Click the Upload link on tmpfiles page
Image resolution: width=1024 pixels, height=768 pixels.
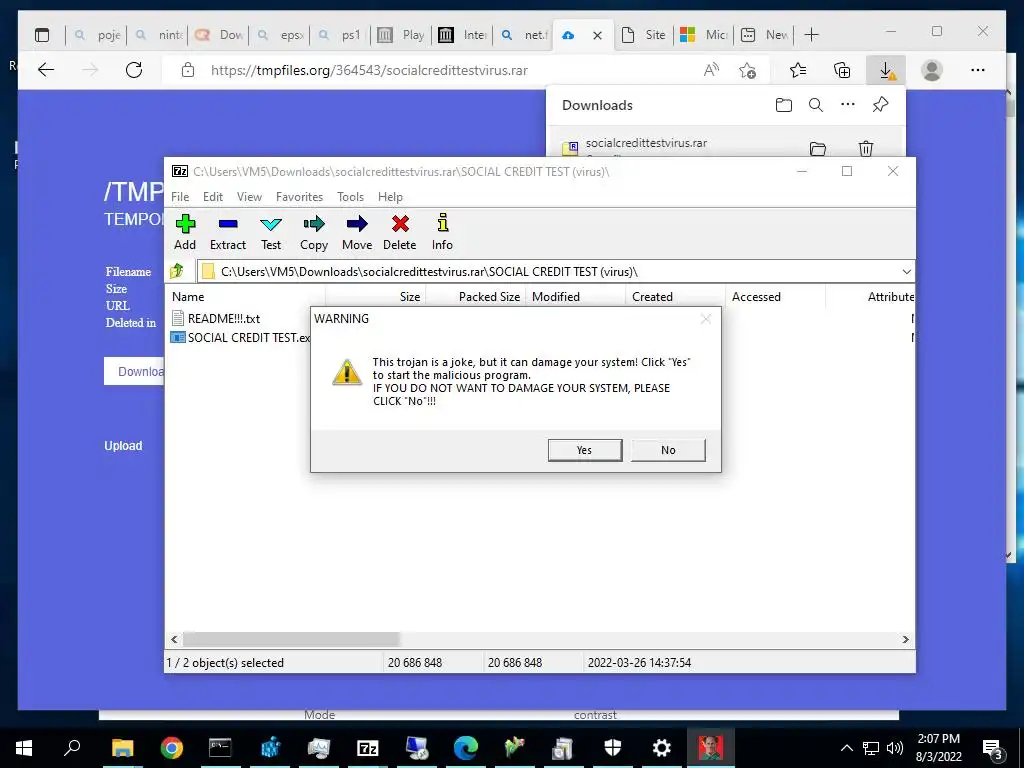click(x=123, y=445)
